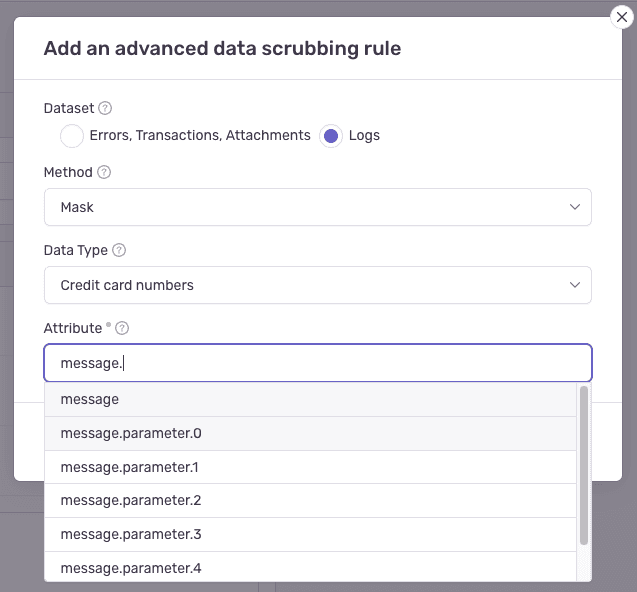
Task: Open the Method dropdown showing Mask
Action: click(317, 207)
